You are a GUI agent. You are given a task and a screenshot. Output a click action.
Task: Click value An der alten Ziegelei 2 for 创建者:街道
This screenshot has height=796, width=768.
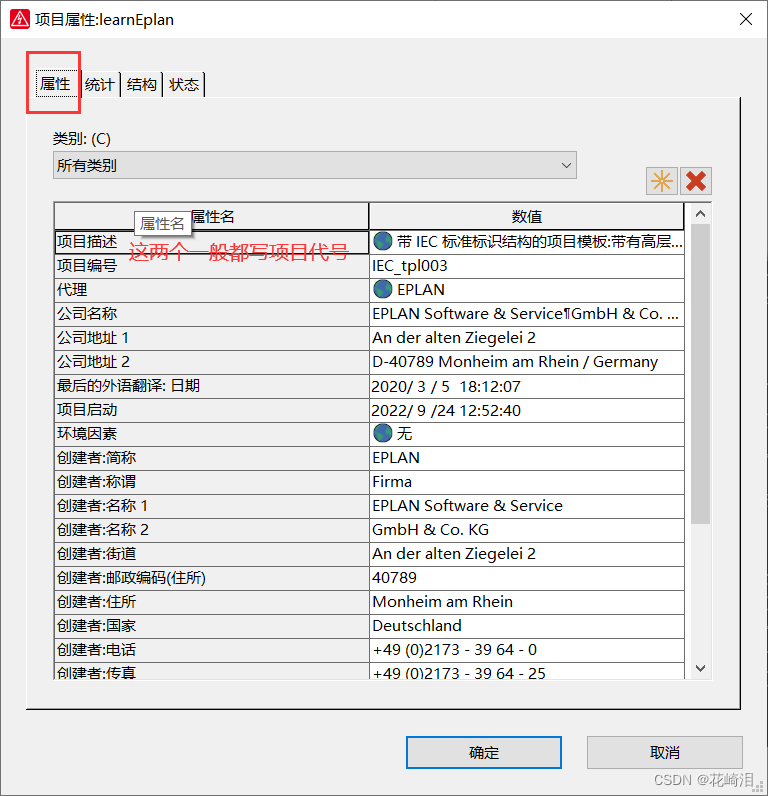pyautogui.click(x=526, y=553)
